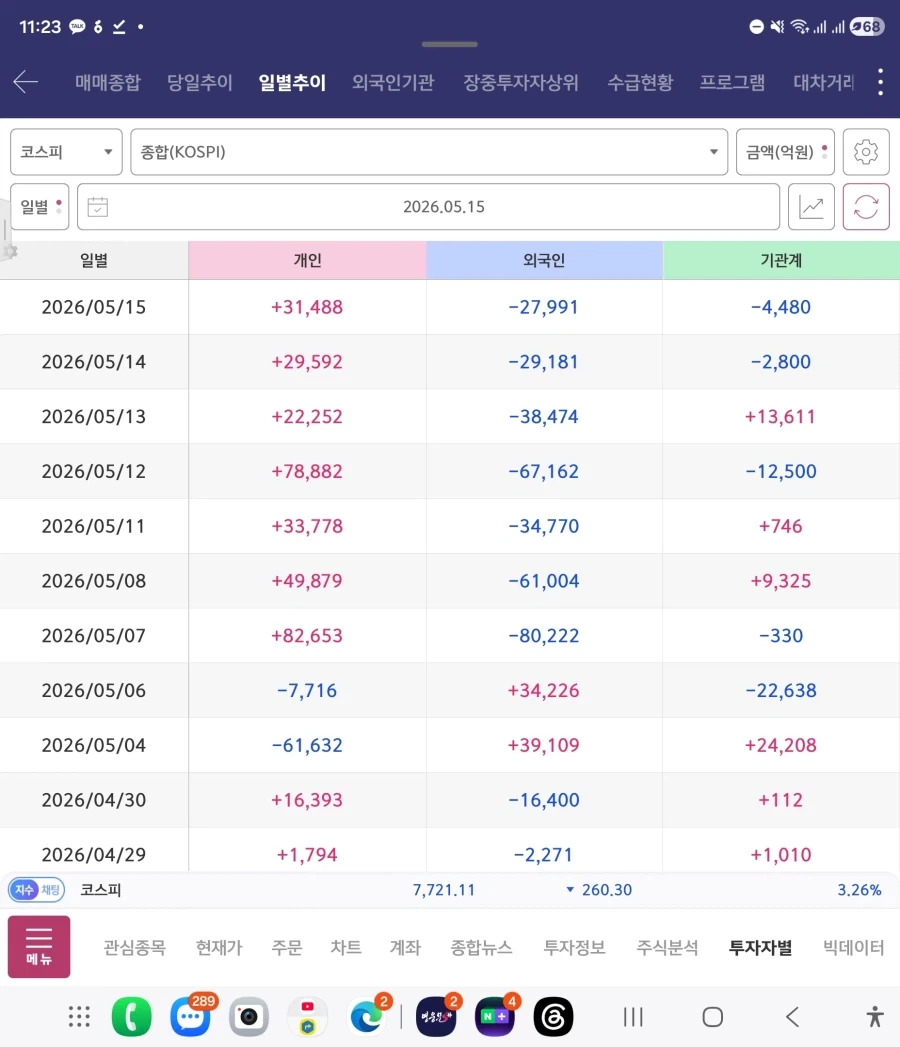Tap 외국인 value +39,109
900x1047 pixels.
click(x=543, y=745)
